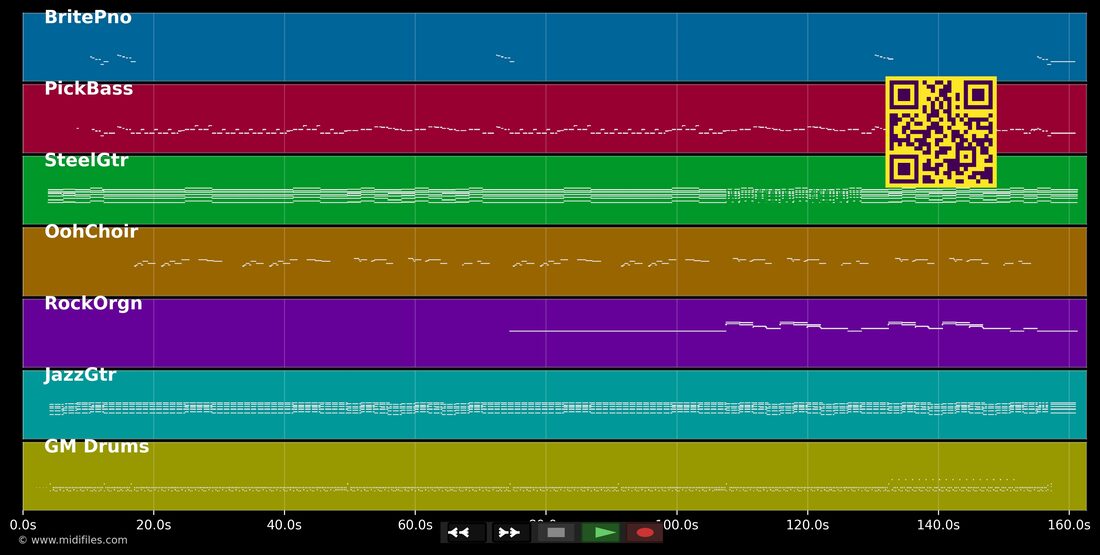Jump to the 0.0s timeline start

click(23, 525)
